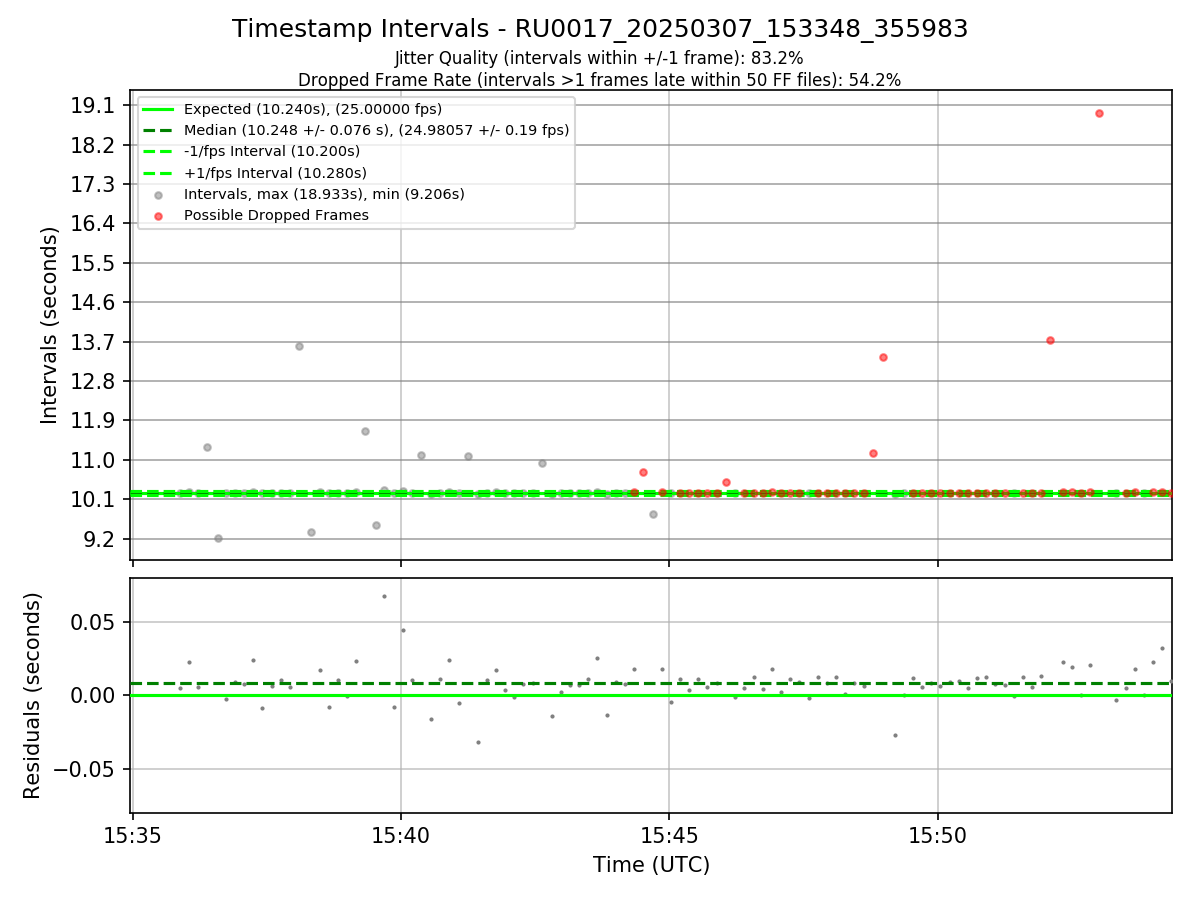Select the Dropped Frame Rate 54.2% line
Image resolution: width=1200 pixels, height=900 pixels.
599,80
